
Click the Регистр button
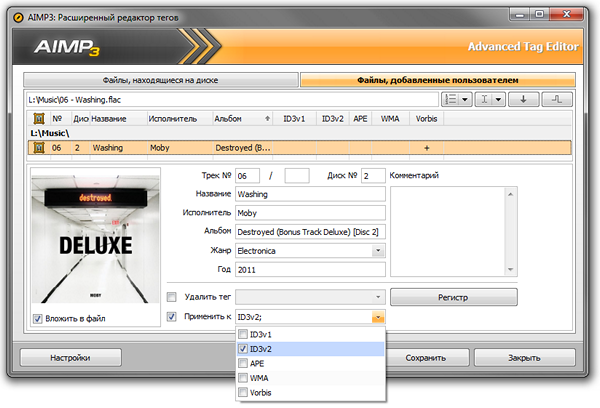pyautogui.click(x=453, y=297)
